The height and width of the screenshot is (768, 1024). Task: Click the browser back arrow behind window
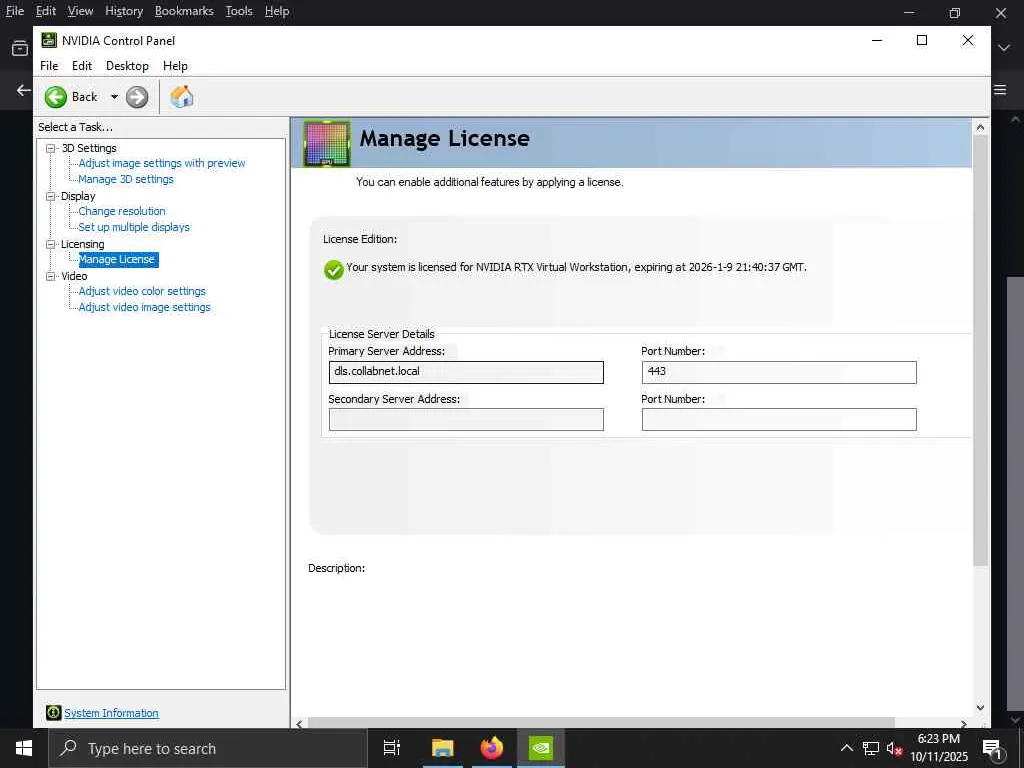pos(24,90)
